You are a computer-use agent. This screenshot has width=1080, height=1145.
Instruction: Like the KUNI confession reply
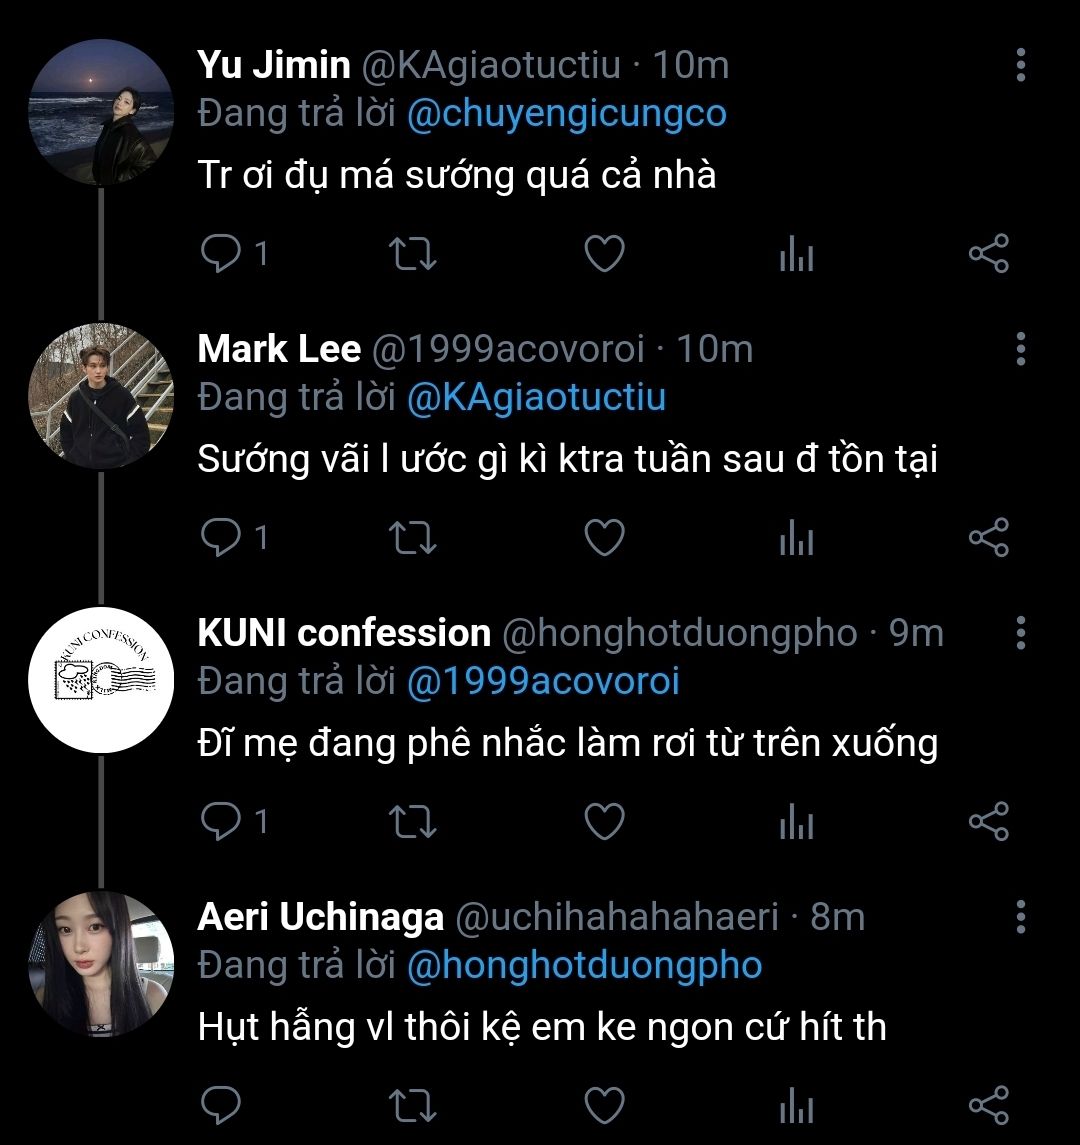(604, 822)
